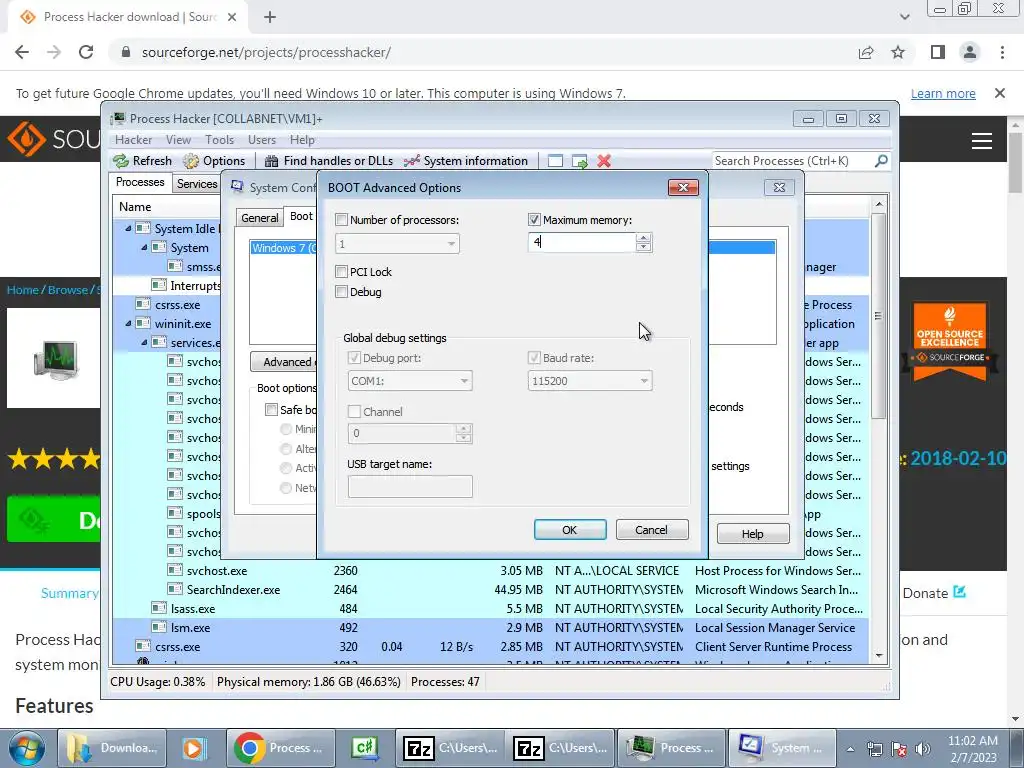The height and width of the screenshot is (768, 1024).
Task: Uncheck Maximum memory checkbox
Action: tap(534, 220)
